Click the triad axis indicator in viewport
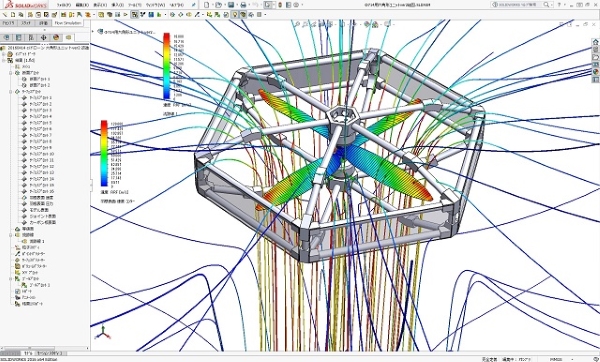The width and height of the screenshot is (600, 362). click(103, 333)
